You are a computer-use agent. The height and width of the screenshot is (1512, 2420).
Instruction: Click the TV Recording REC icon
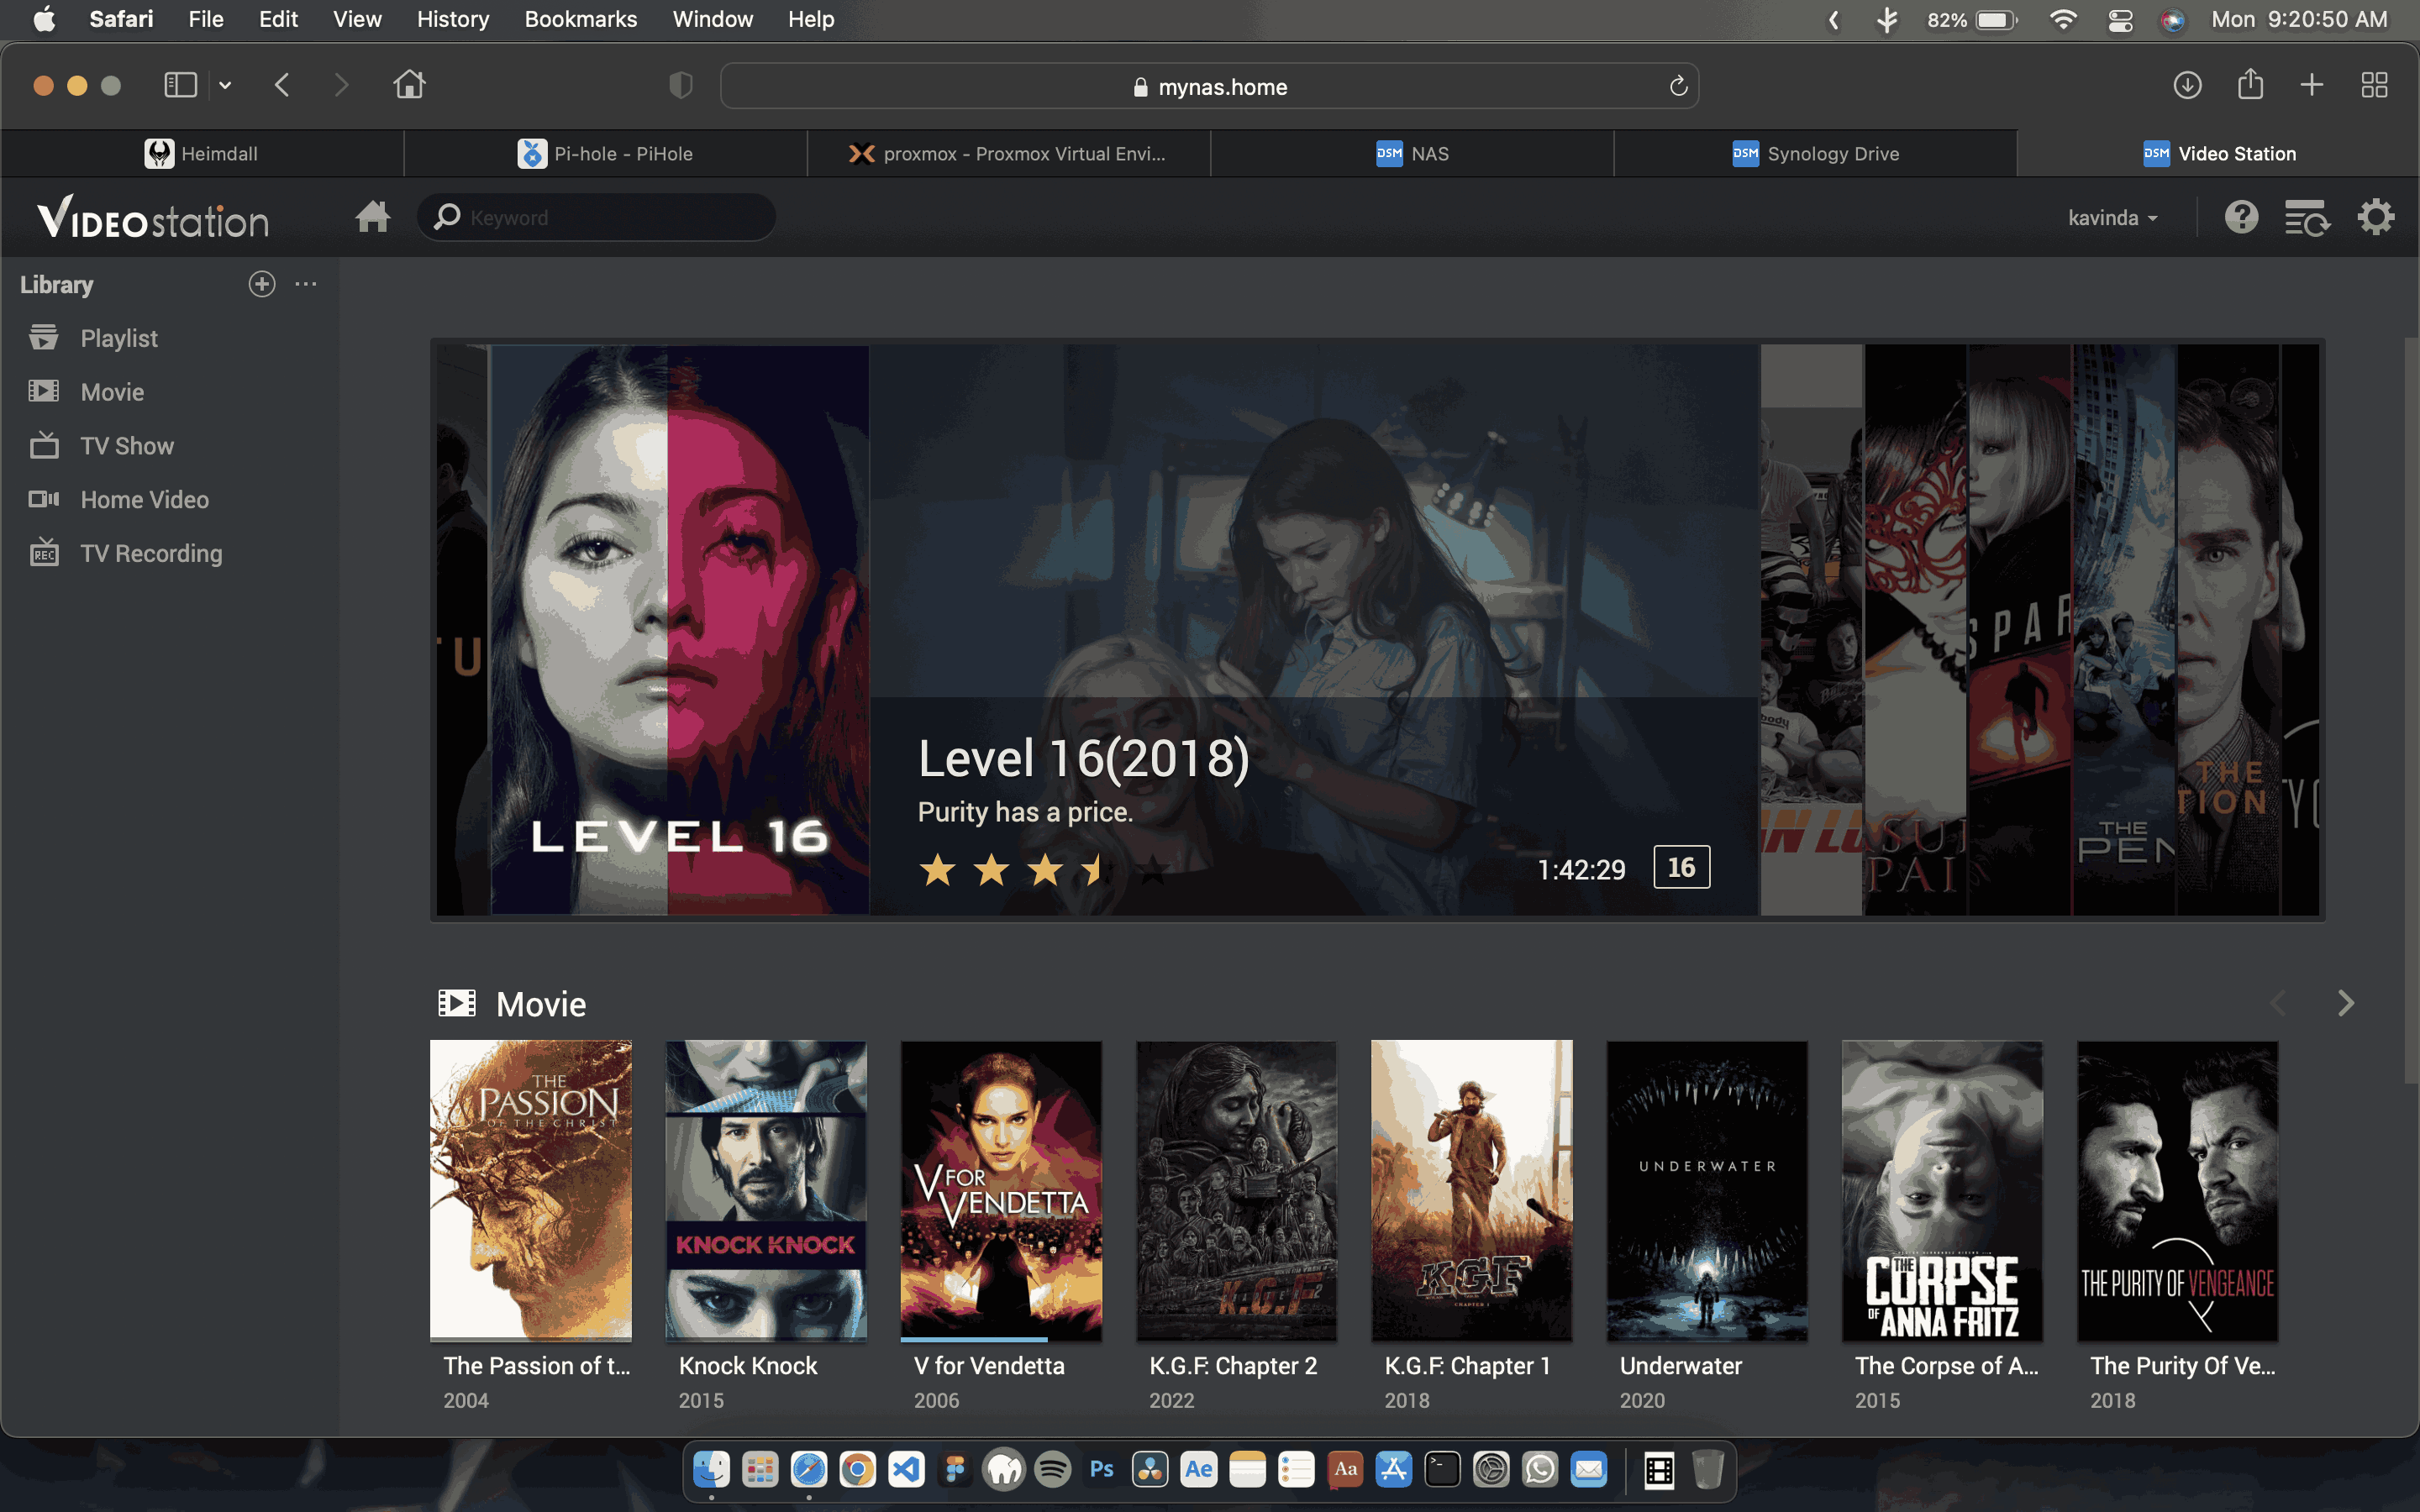[x=43, y=552]
